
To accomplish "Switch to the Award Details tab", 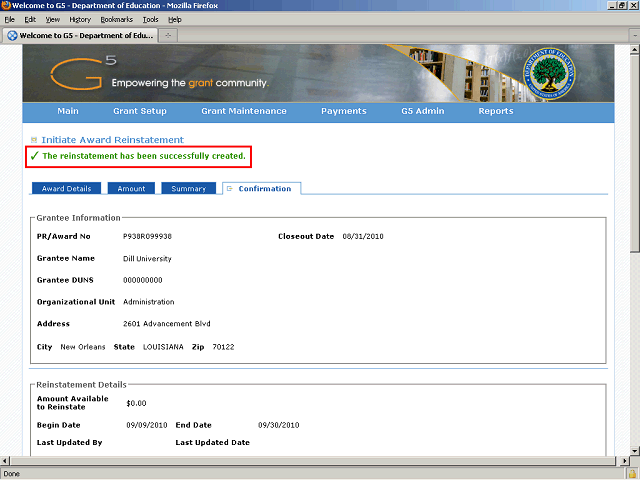I will (x=66, y=189).
